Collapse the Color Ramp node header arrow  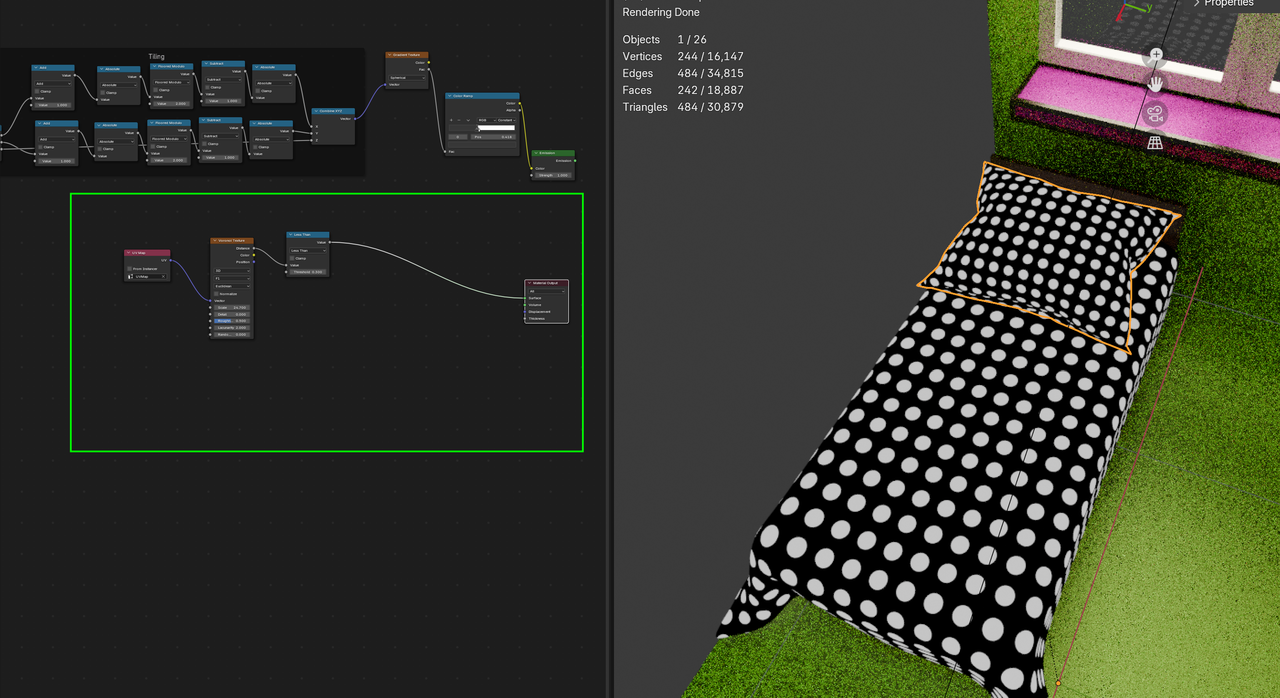click(x=450, y=96)
